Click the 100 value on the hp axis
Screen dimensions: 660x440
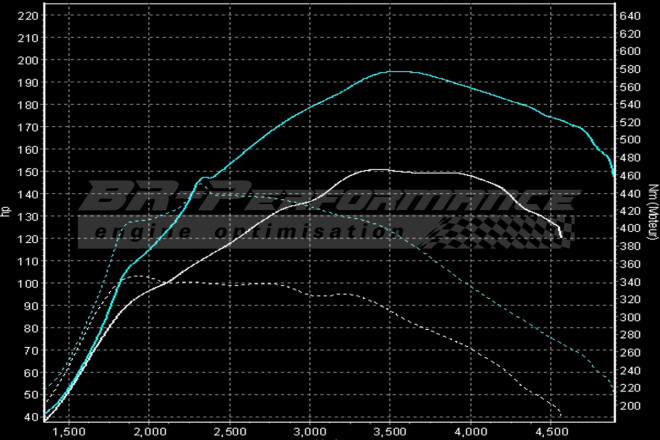pyautogui.click(x=29, y=283)
